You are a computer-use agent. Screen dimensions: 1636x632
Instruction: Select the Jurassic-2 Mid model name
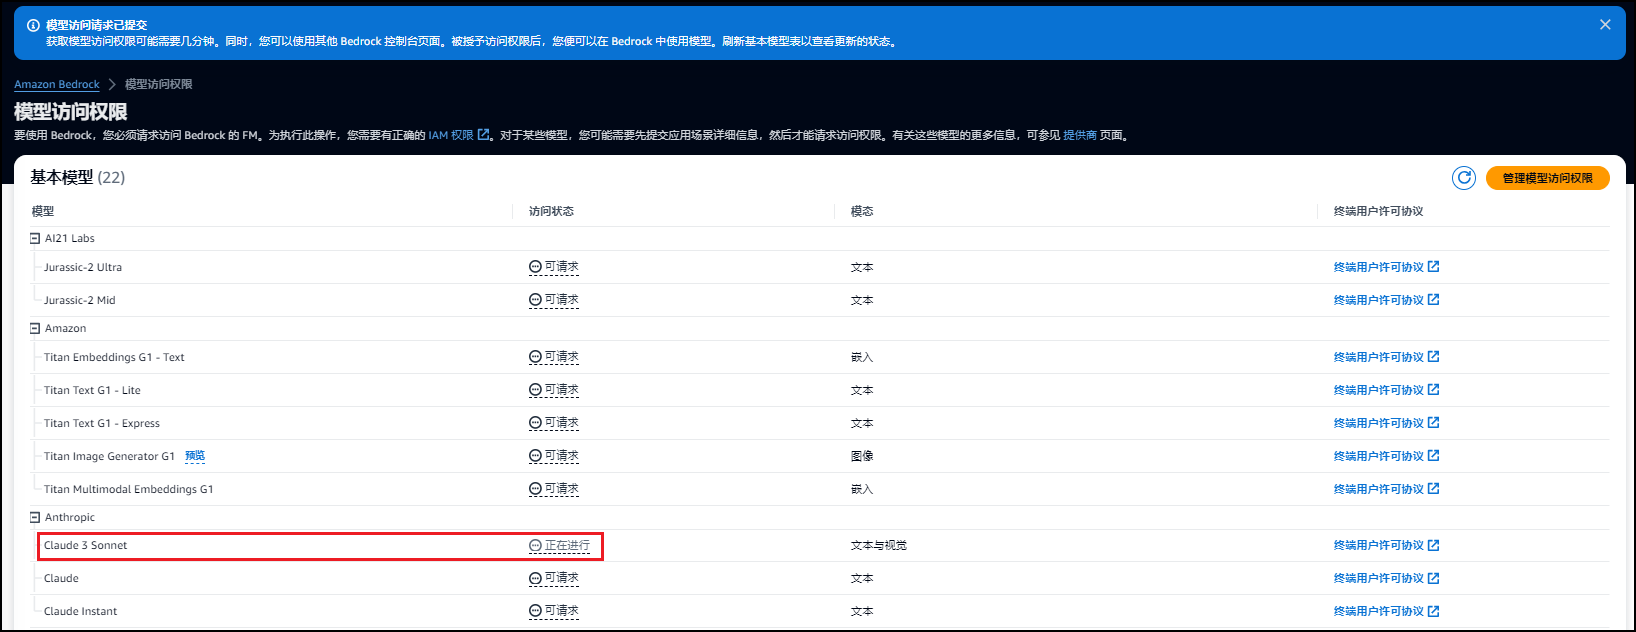coord(80,300)
